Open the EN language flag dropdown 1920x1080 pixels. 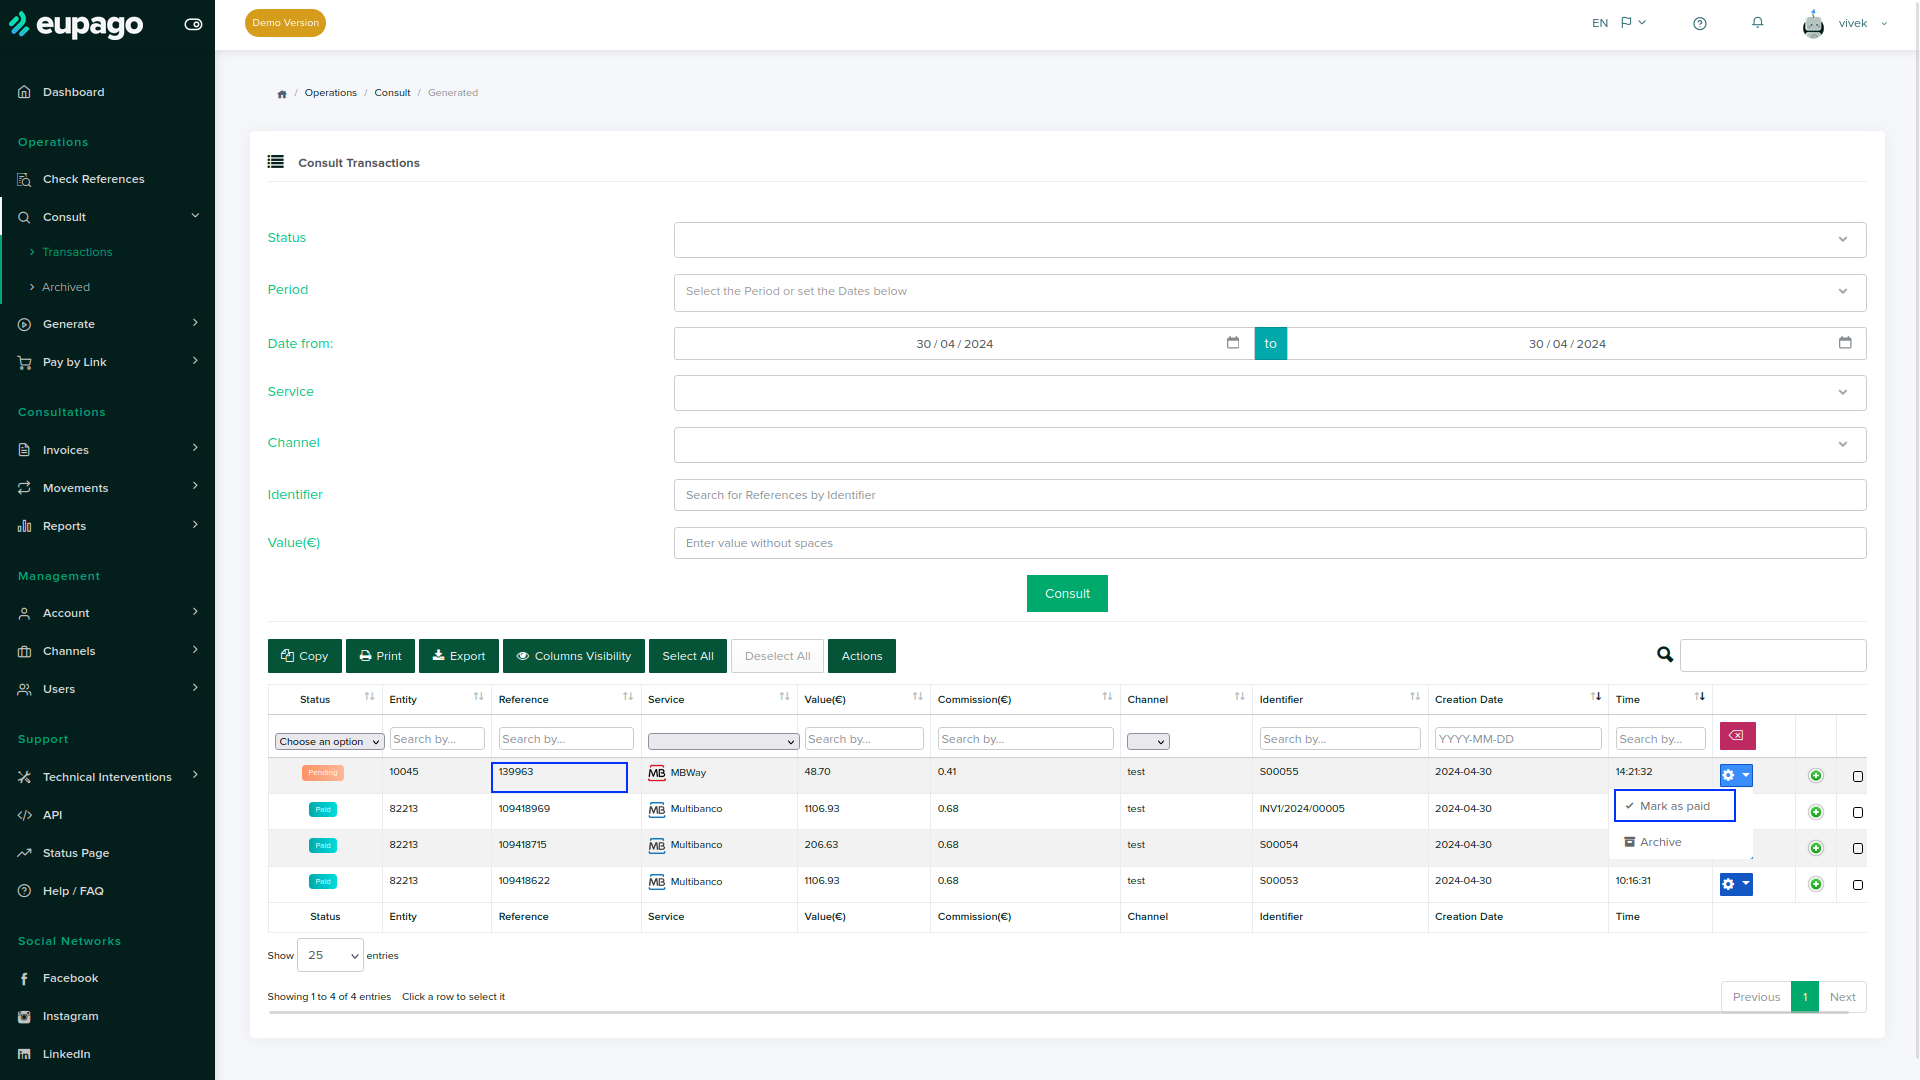(1619, 23)
